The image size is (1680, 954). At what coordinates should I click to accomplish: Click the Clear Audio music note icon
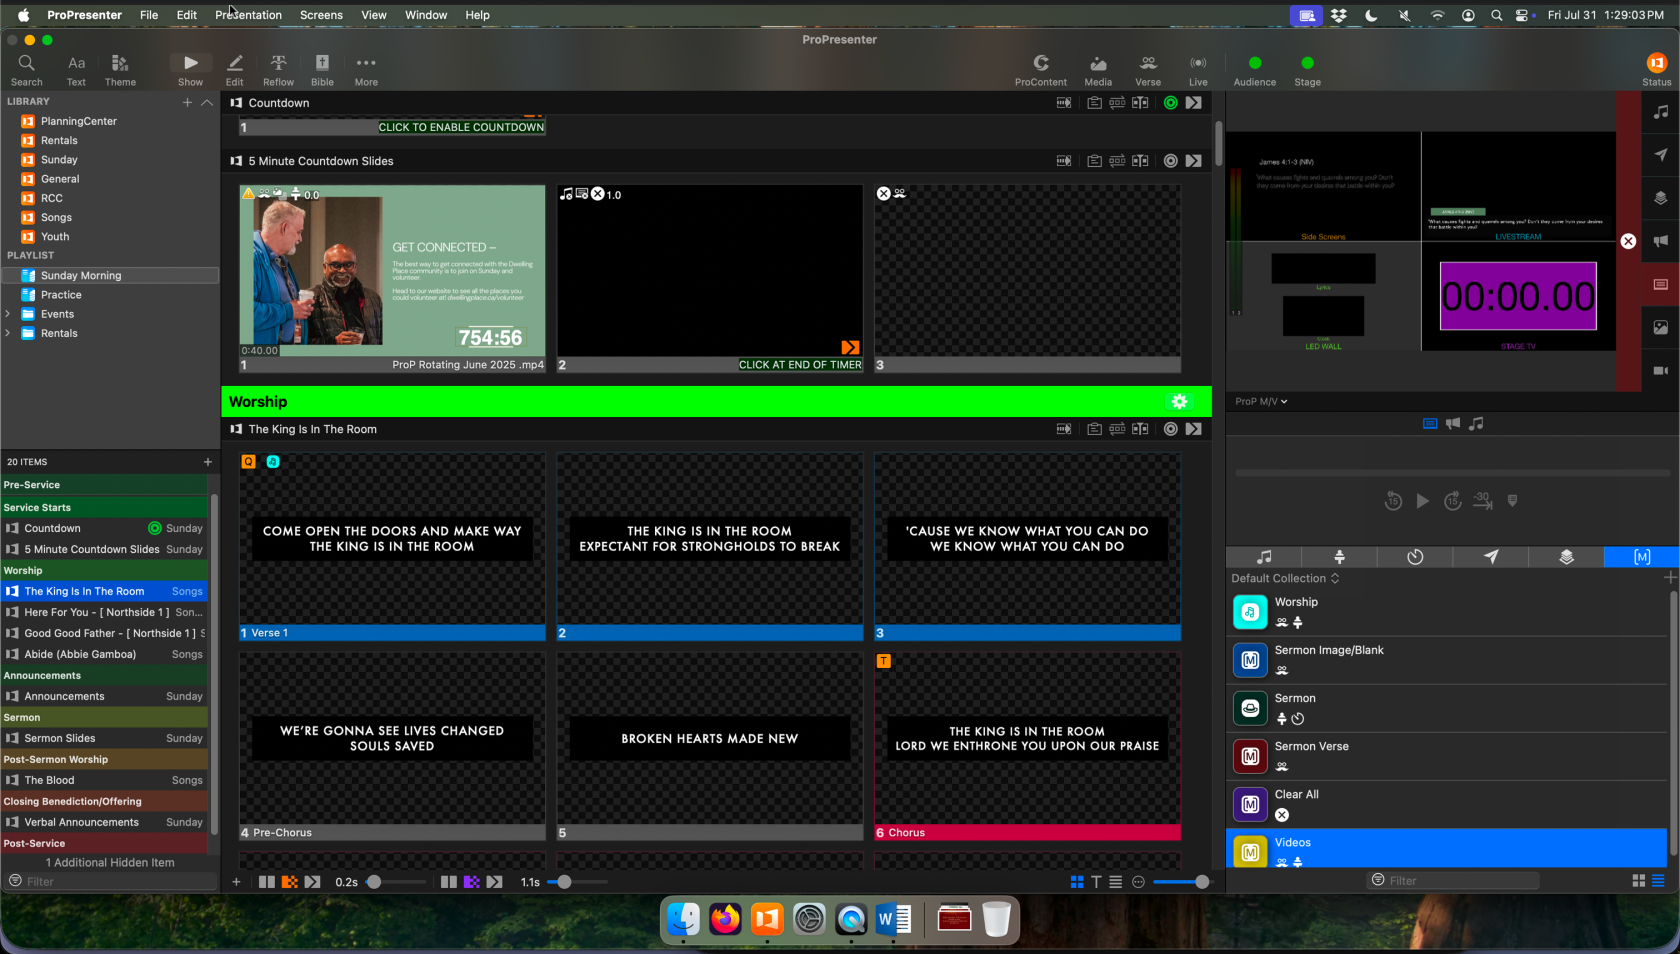1661,112
